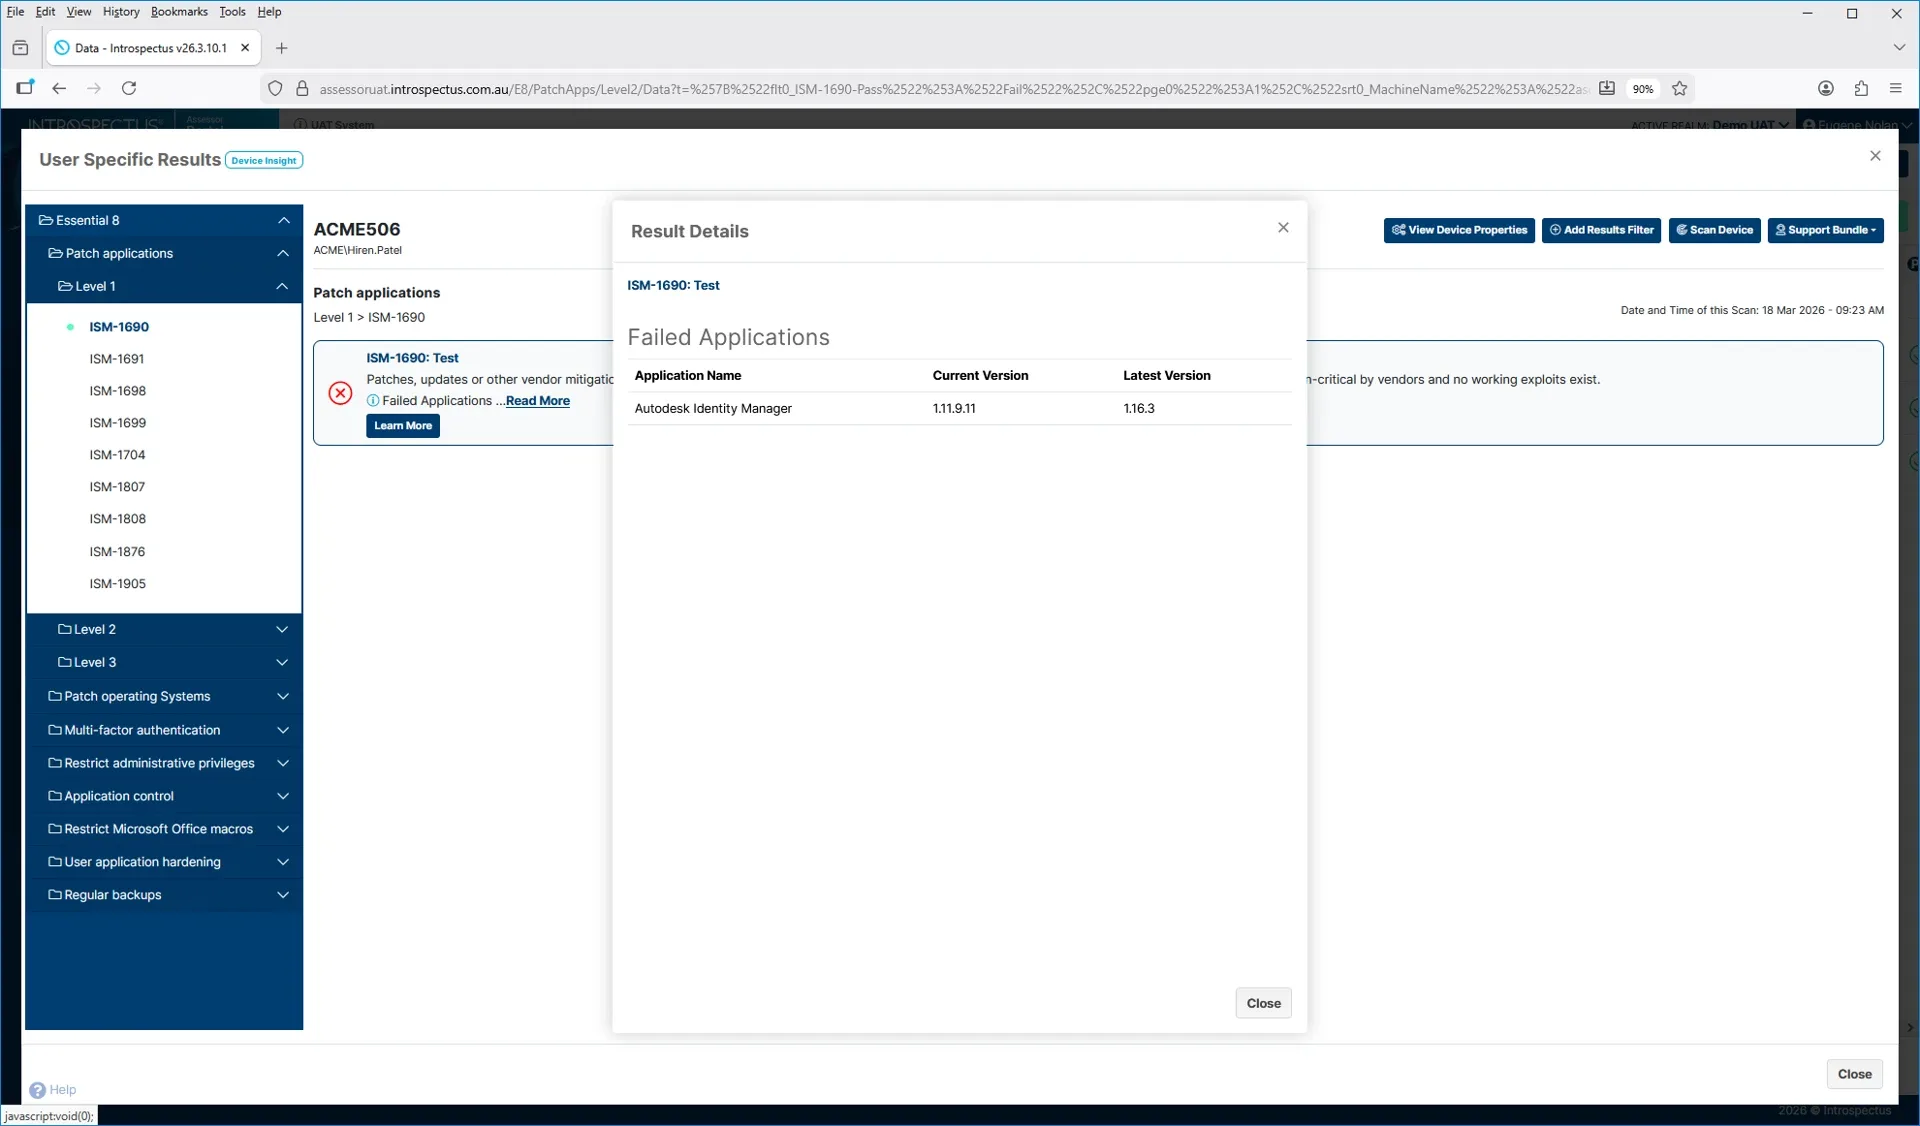Close the Result Details dialog with X
Viewport: 1920px width, 1126px height.
point(1283,228)
